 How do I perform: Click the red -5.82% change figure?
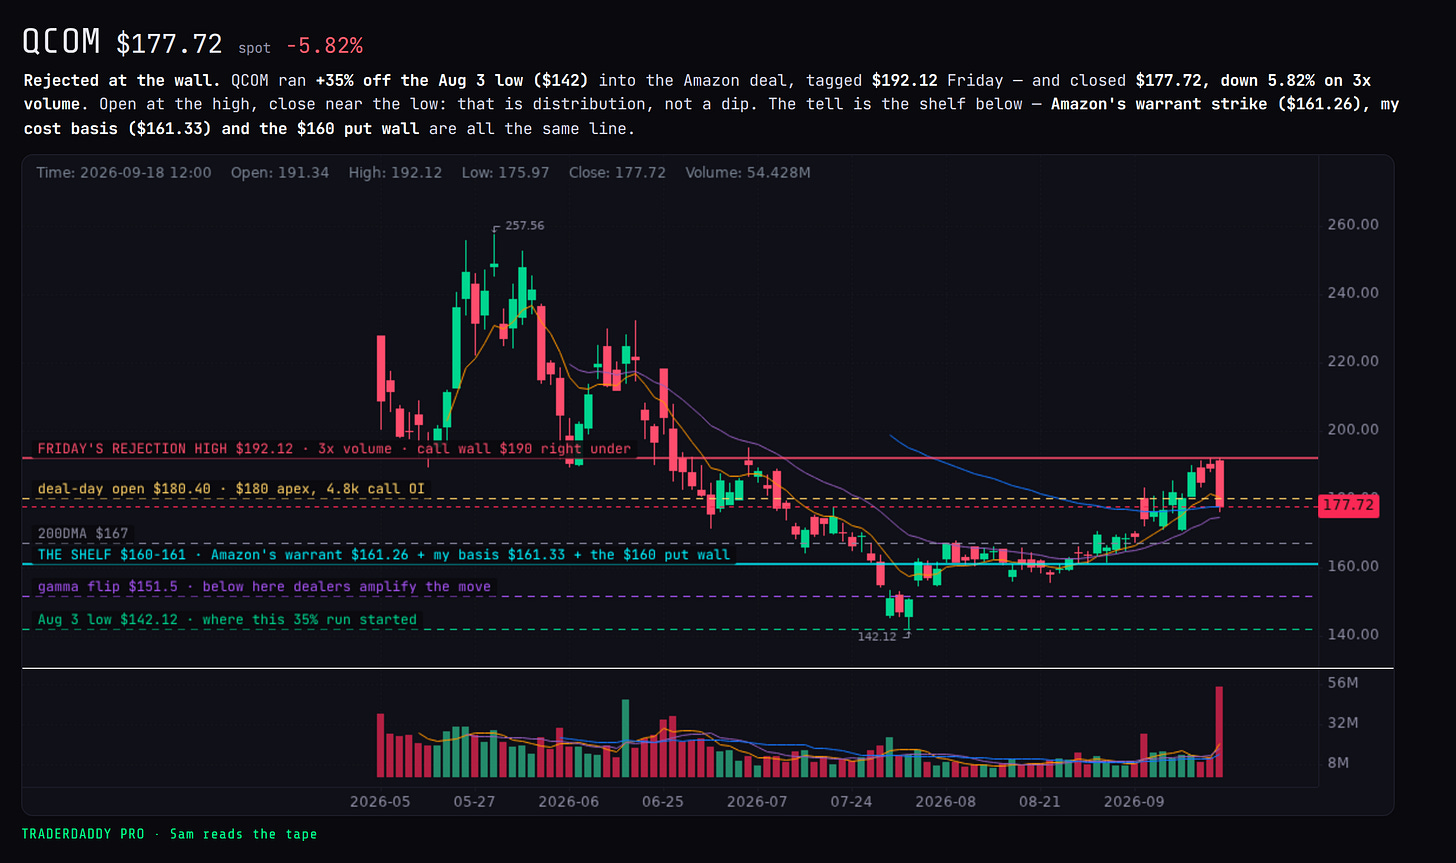pos(324,46)
